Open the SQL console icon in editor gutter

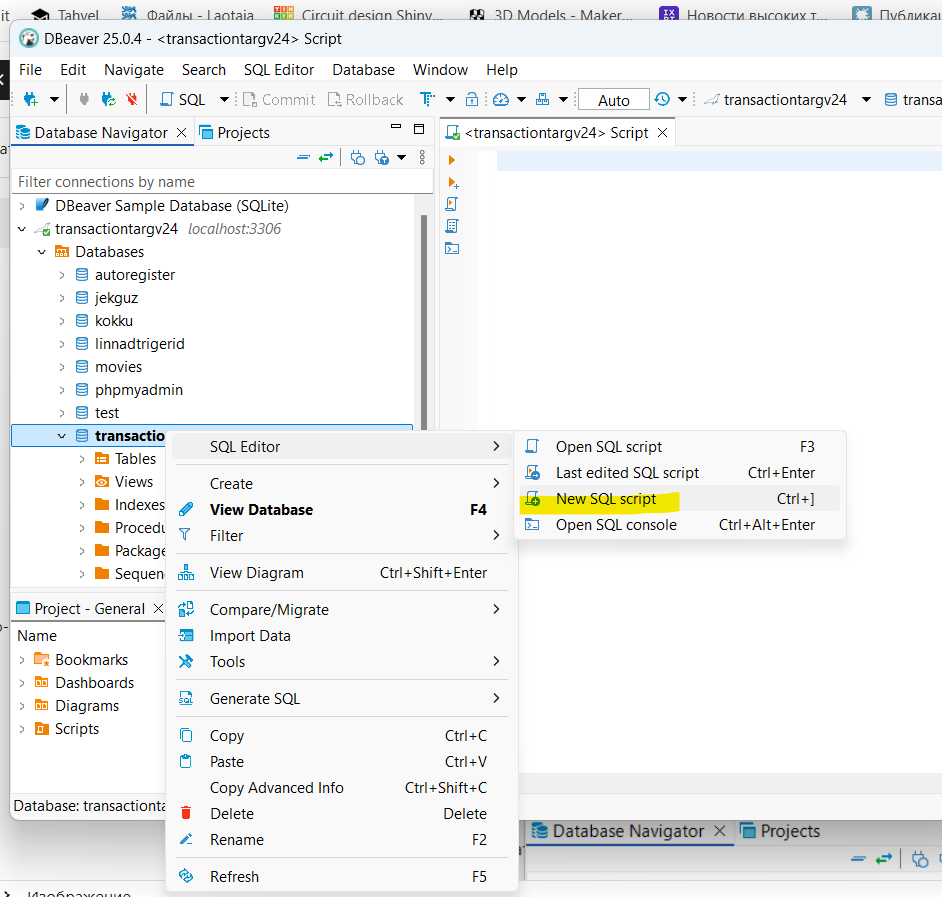point(452,249)
